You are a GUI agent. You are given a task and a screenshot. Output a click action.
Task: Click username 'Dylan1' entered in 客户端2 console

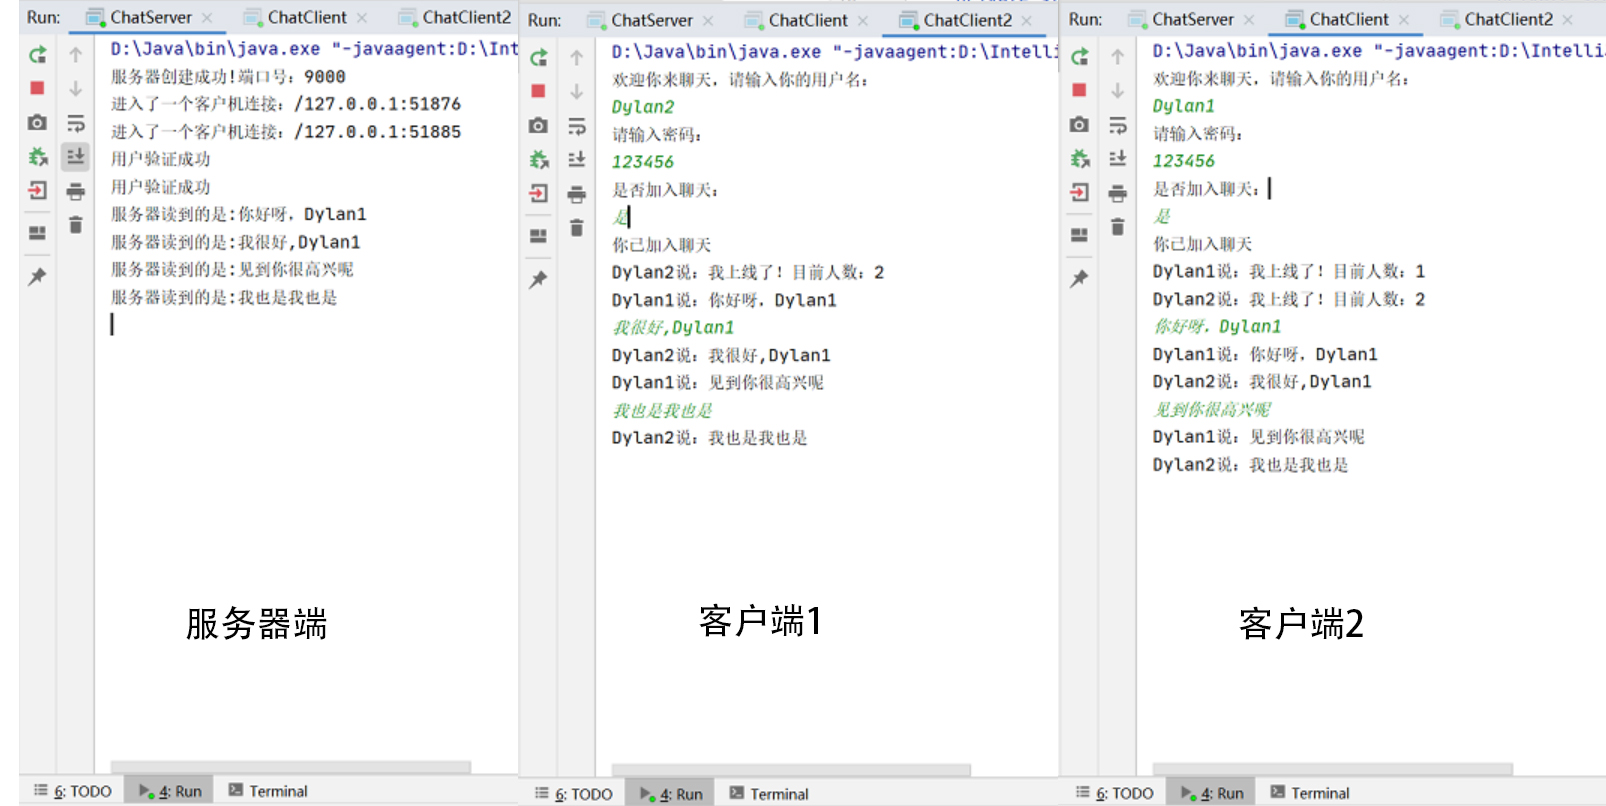[x=1184, y=106]
